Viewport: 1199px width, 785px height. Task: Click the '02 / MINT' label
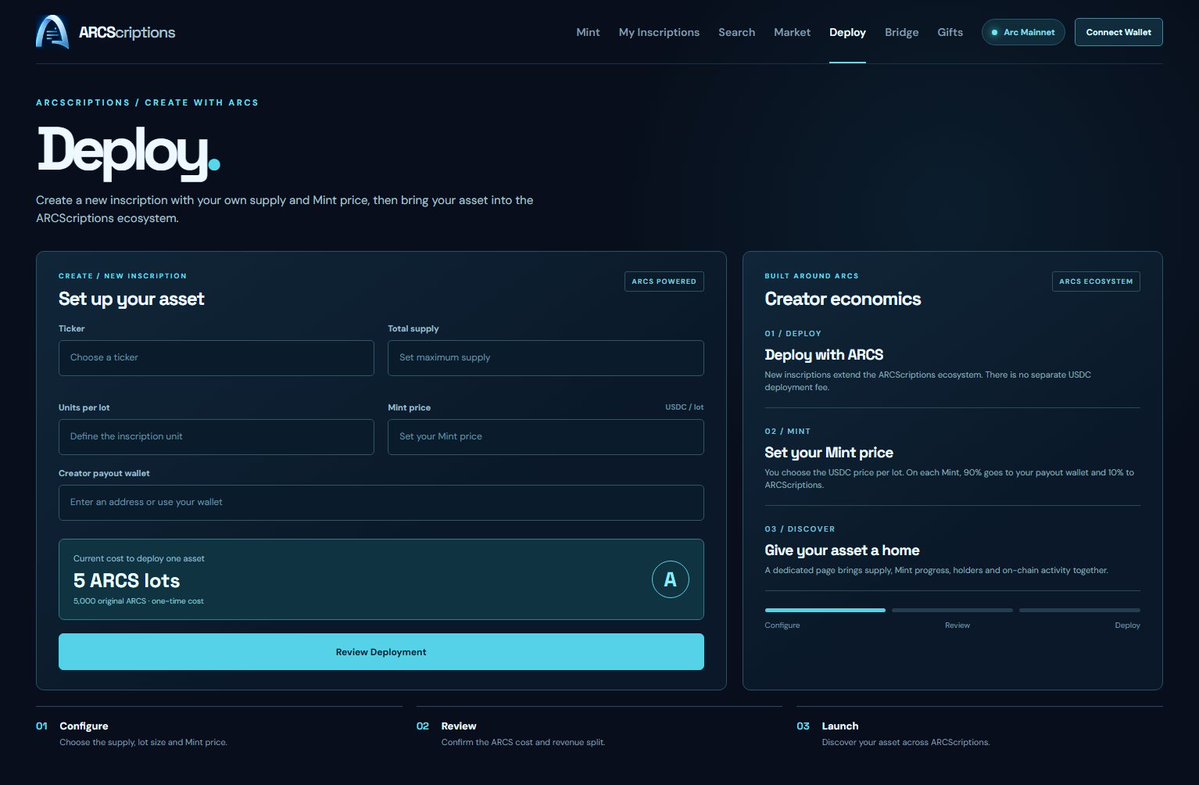787,431
